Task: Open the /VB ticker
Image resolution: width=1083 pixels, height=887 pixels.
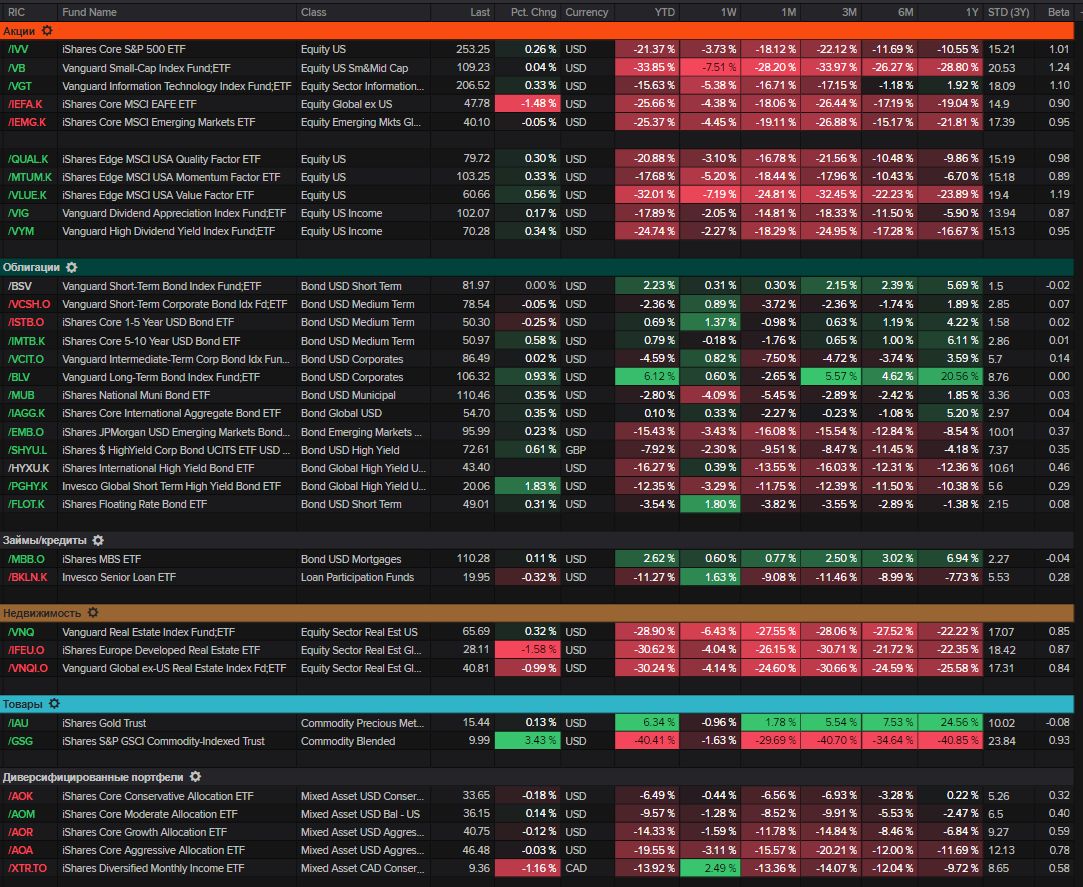Action: coord(17,68)
